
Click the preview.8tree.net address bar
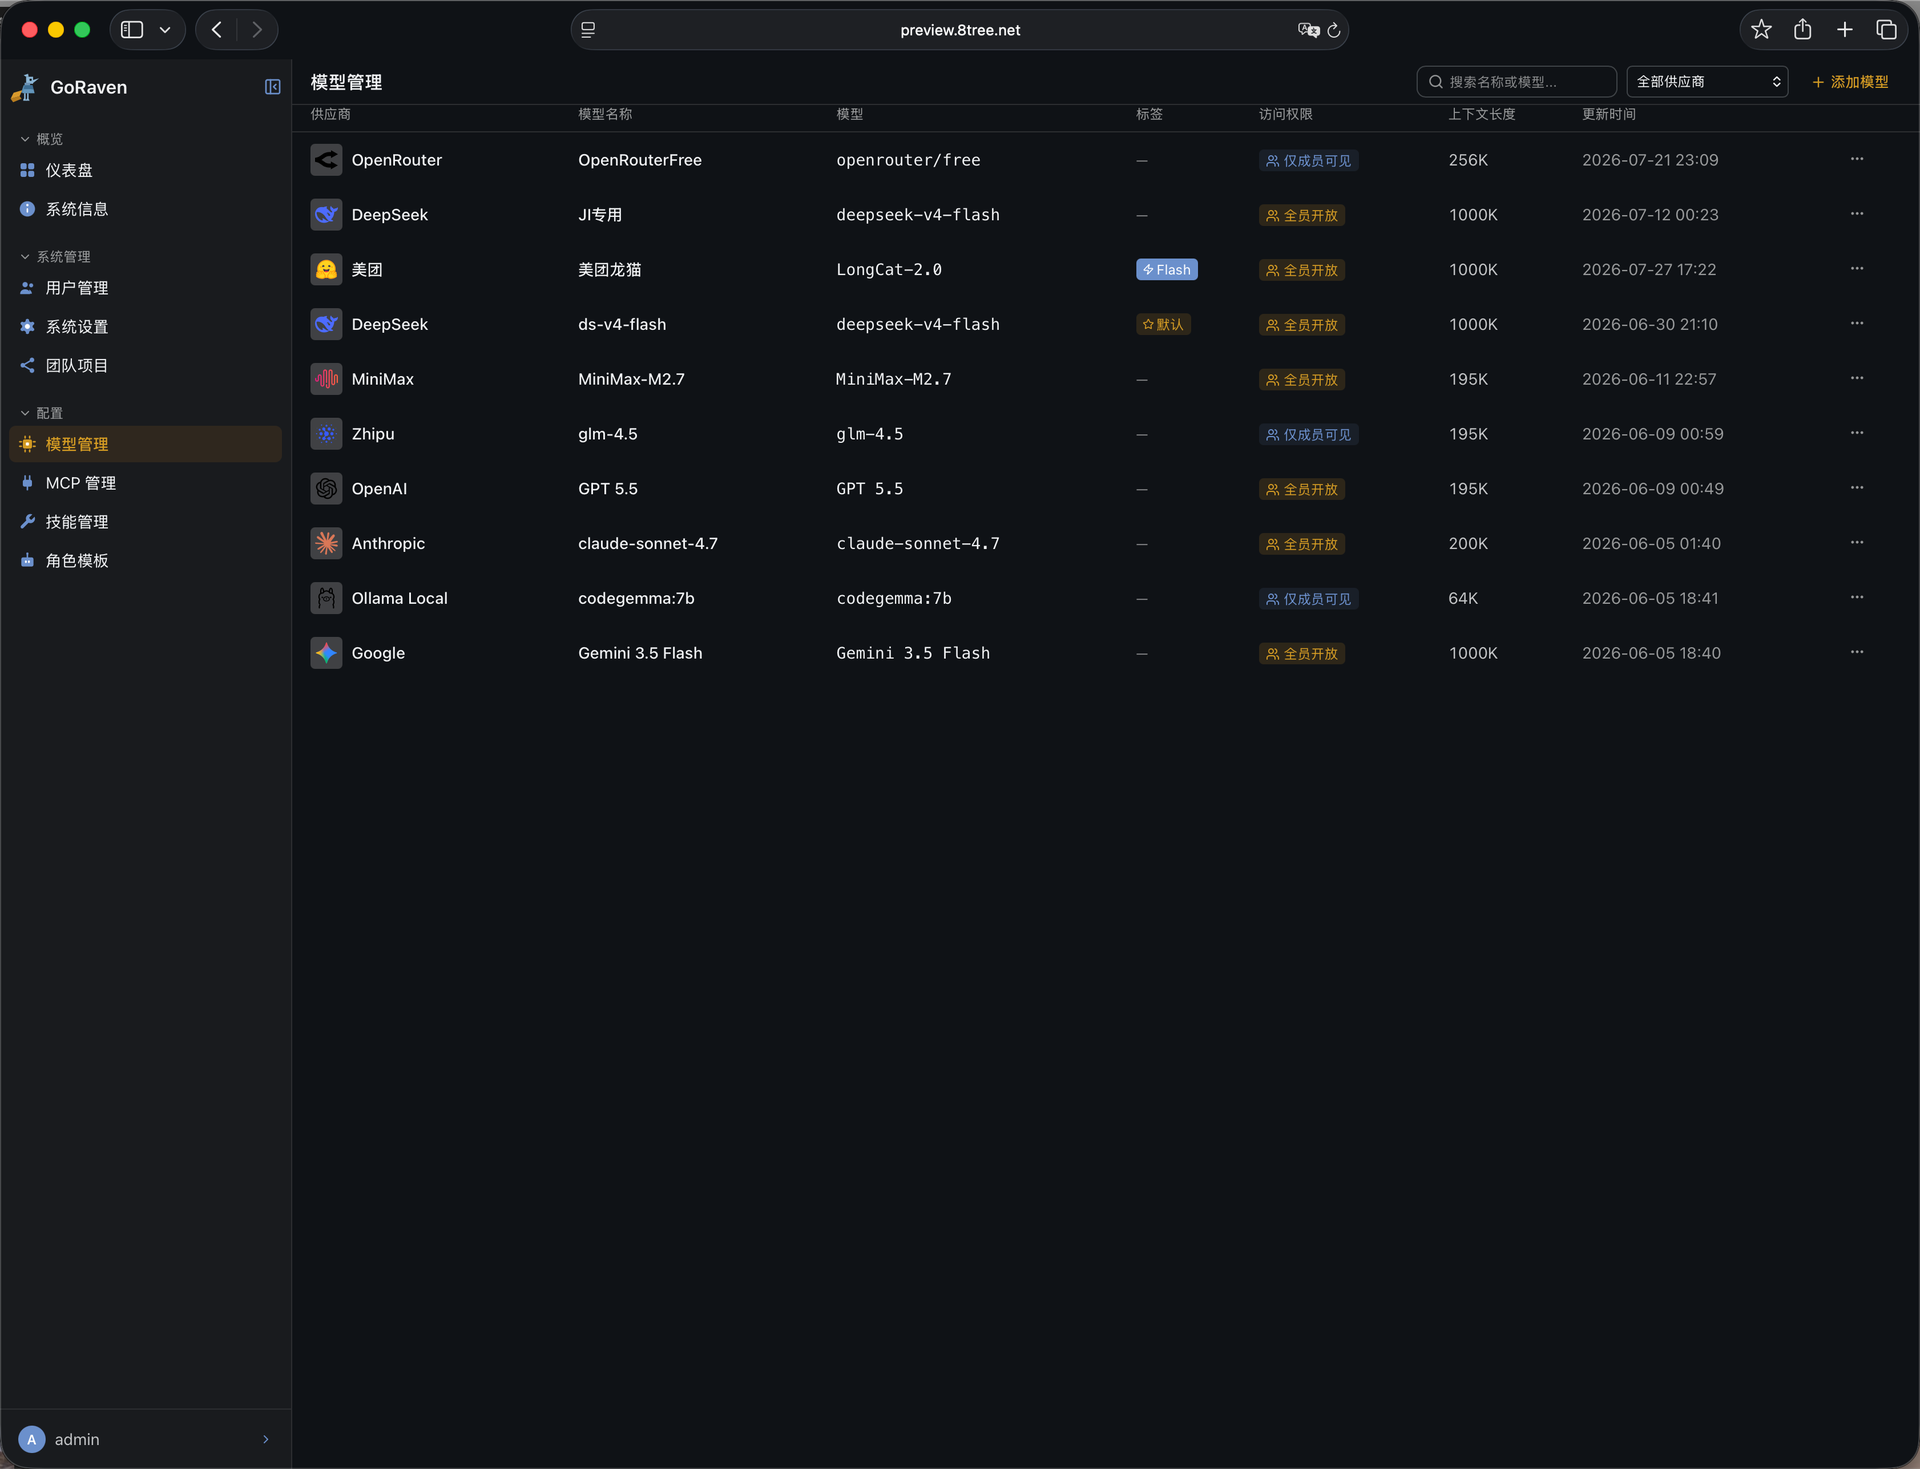(960, 30)
